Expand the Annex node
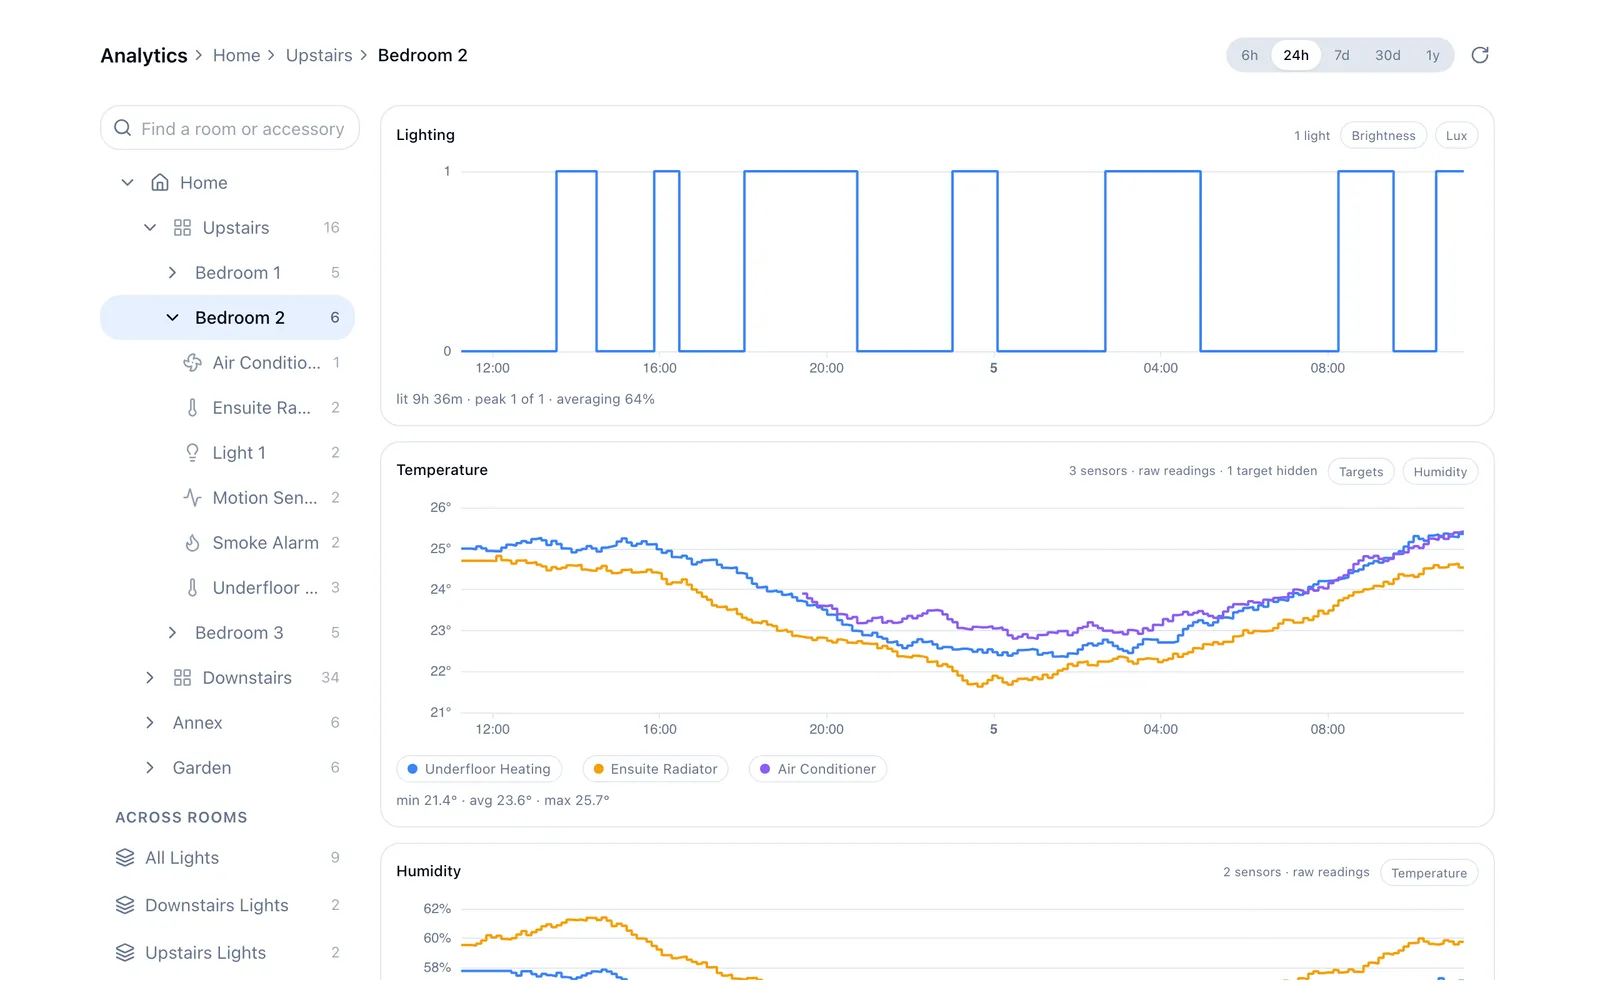The height and width of the screenshot is (1000, 1600). 150,723
